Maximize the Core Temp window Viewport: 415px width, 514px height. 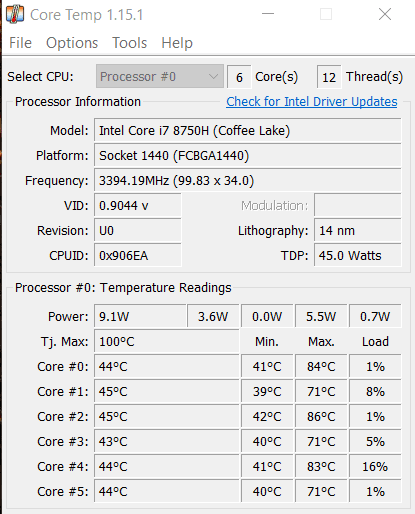(x=326, y=14)
